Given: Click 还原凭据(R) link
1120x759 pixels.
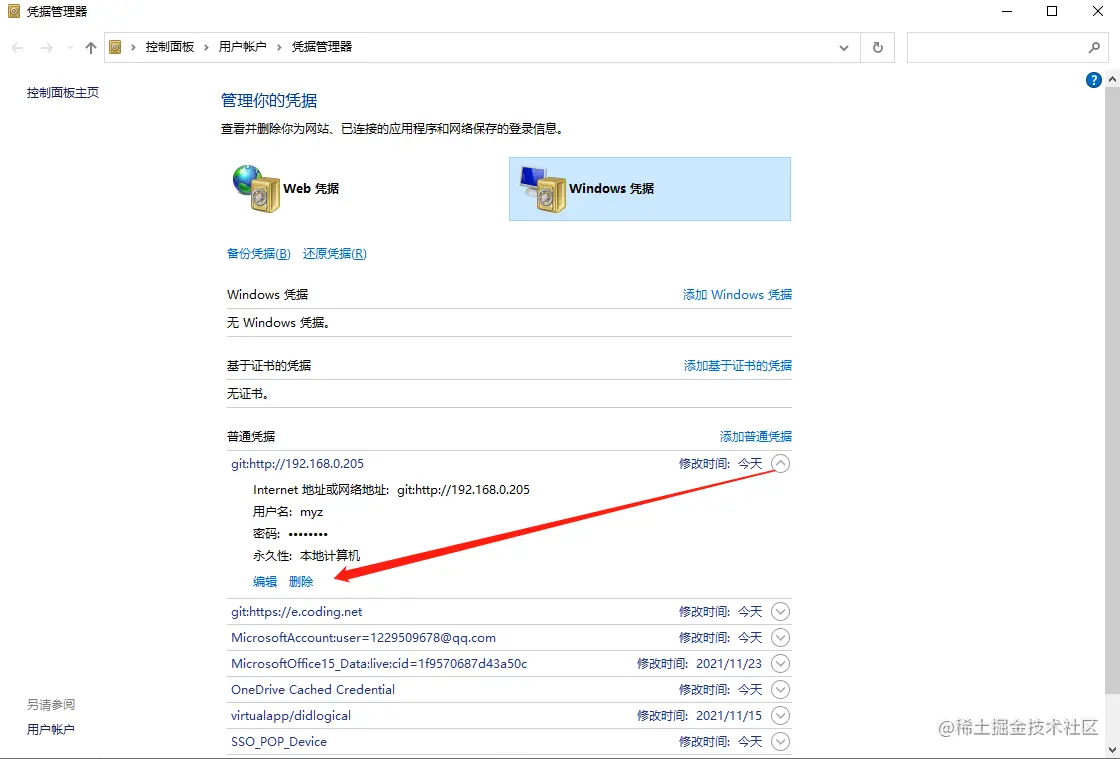Looking at the screenshot, I should (334, 253).
